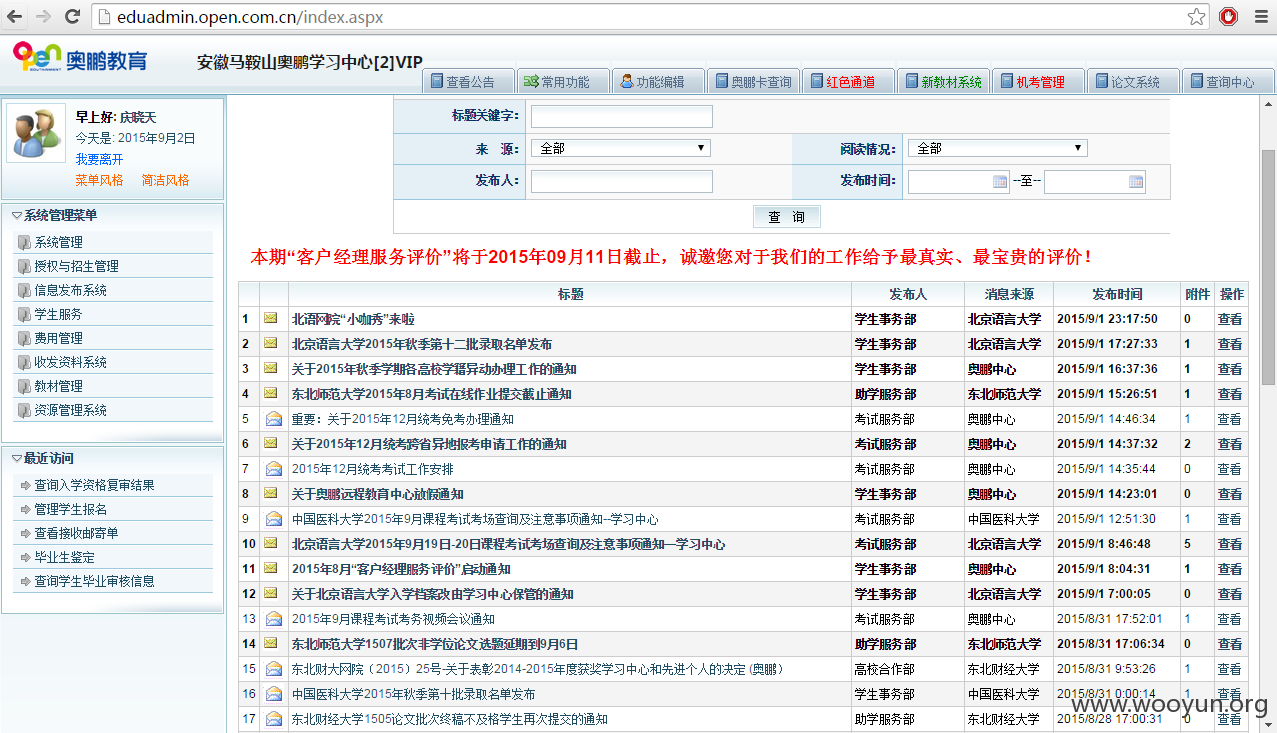Open recent link 查看接收邮寄单
1277x733 pixels.
coord(76,533)
